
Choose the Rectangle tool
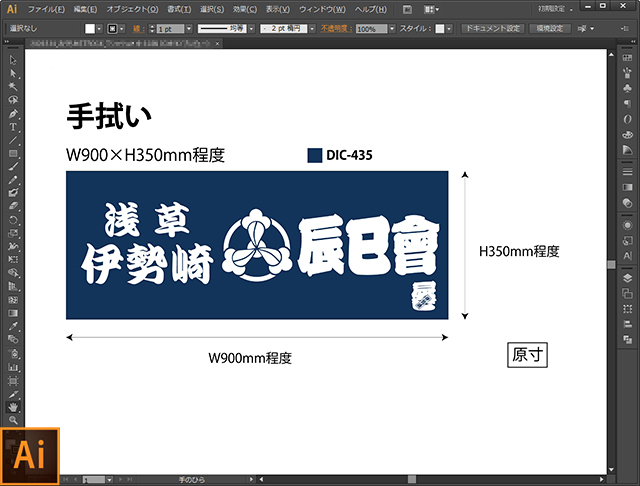click(13, 153)
